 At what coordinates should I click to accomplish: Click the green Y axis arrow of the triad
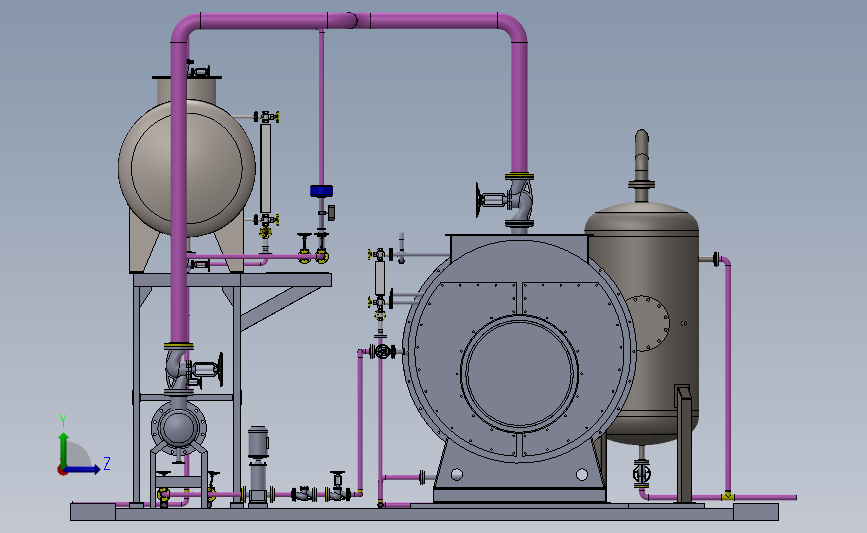pyautogui.click(x=64, y=450)
